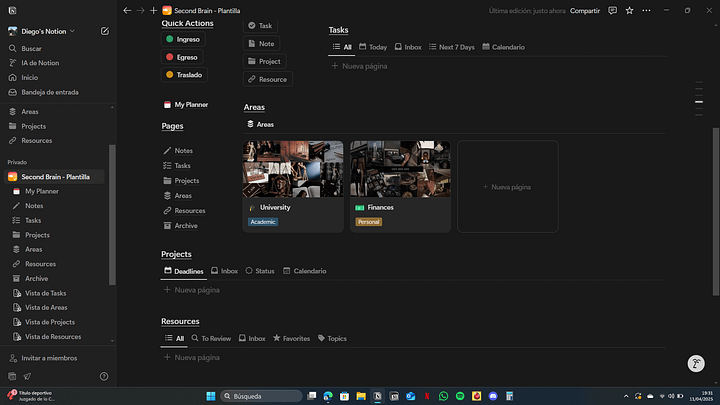720x405 pixels.
Task: Click the Project quick add button
Action: pyautogui.click(x=264, y=61)
